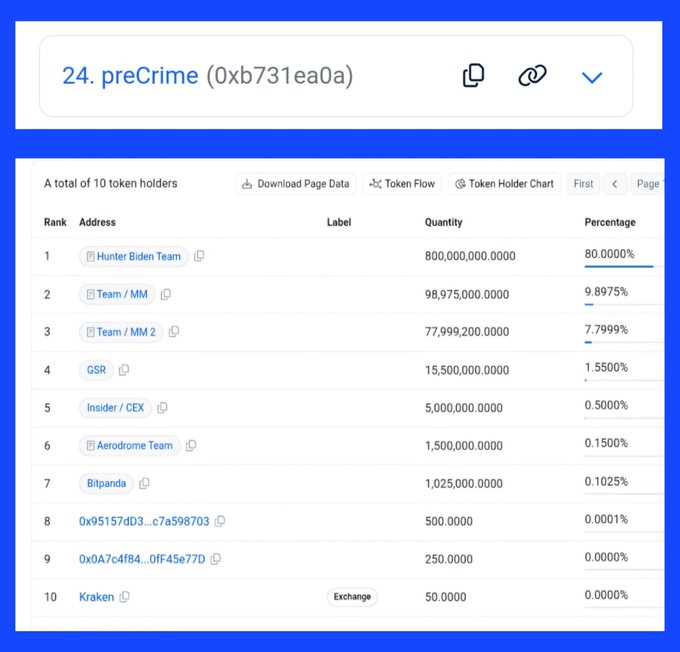Click the Exchange label tag
The width and height of the screenshot is (680, 652).
coord(352,597)
